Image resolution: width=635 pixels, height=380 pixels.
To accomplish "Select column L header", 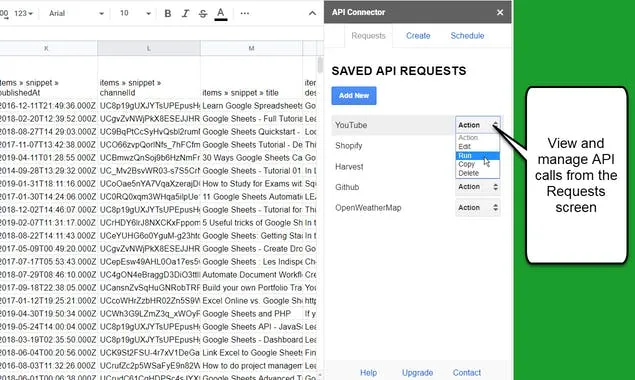I will [x=149, y=48].
